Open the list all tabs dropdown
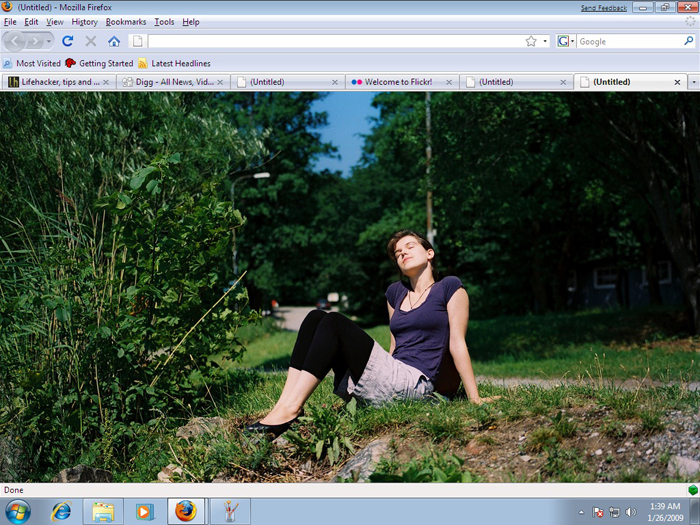The width and height of the screenshot is (700, 525). 694,82
